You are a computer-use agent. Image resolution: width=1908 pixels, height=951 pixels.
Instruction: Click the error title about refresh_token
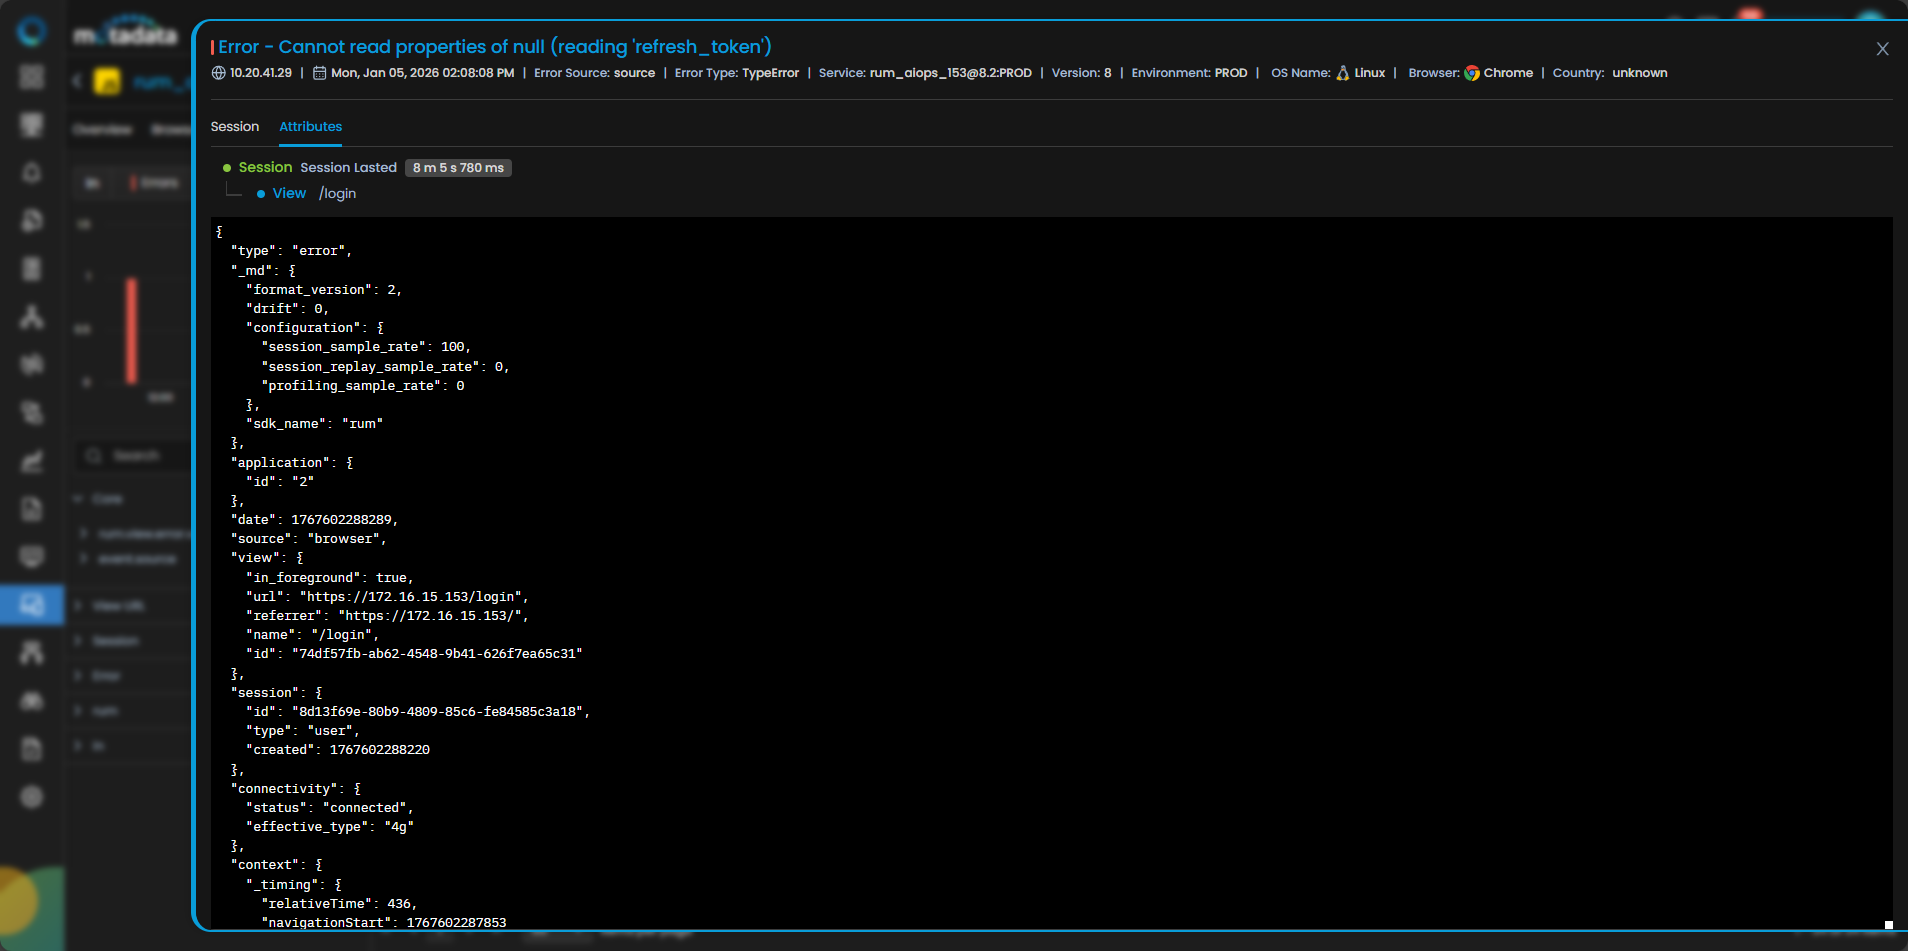494,47
